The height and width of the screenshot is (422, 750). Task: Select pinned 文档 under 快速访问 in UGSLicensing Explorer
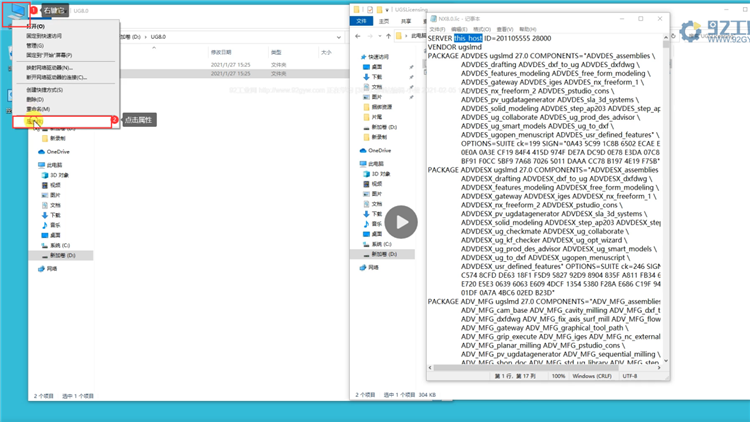point(372,87)
